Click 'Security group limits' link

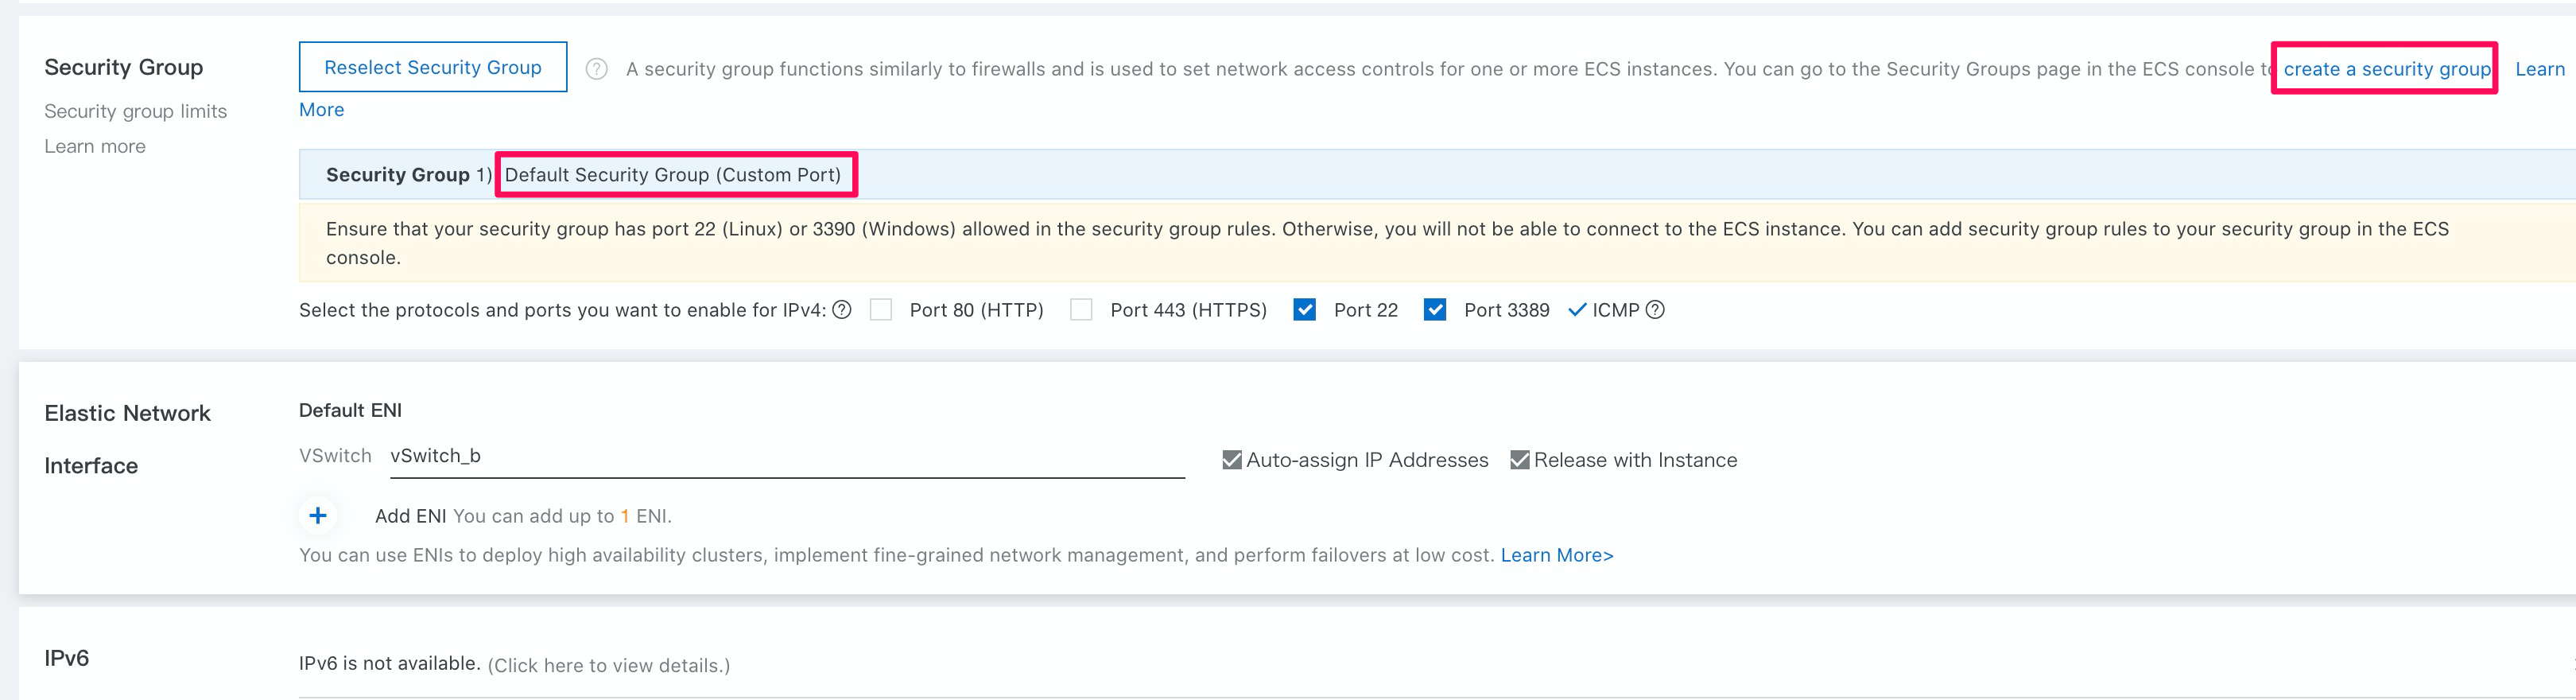pos(135,111)
